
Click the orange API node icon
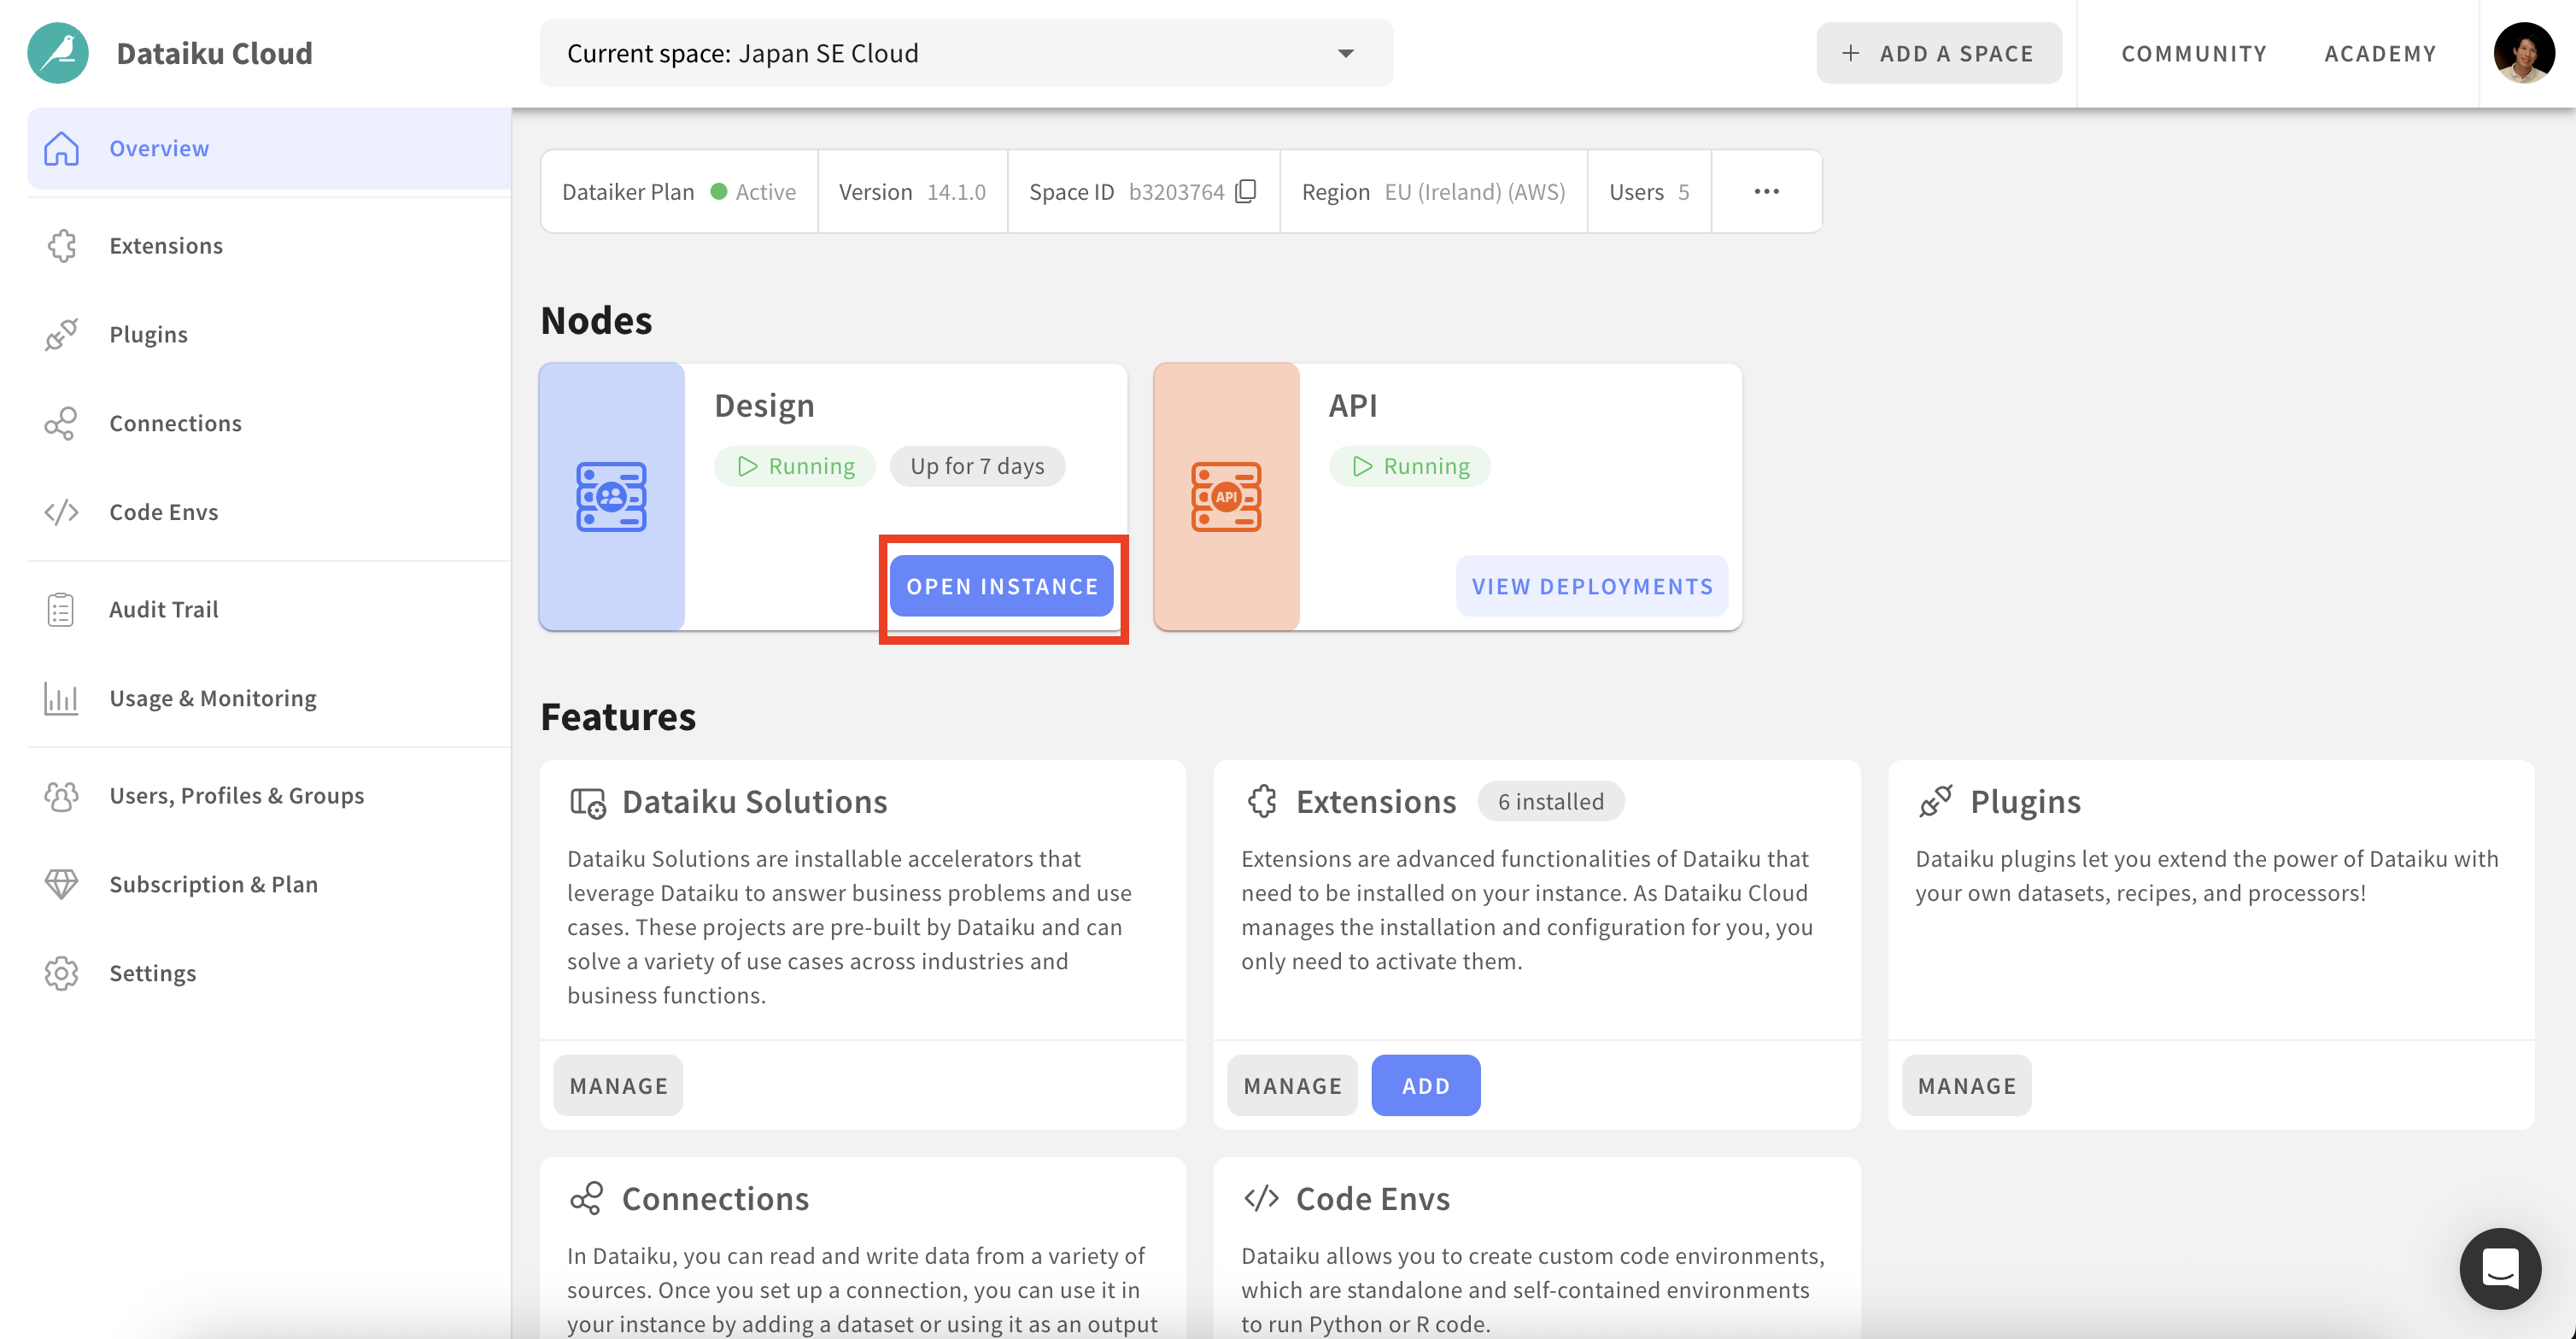pos(1226,497)
